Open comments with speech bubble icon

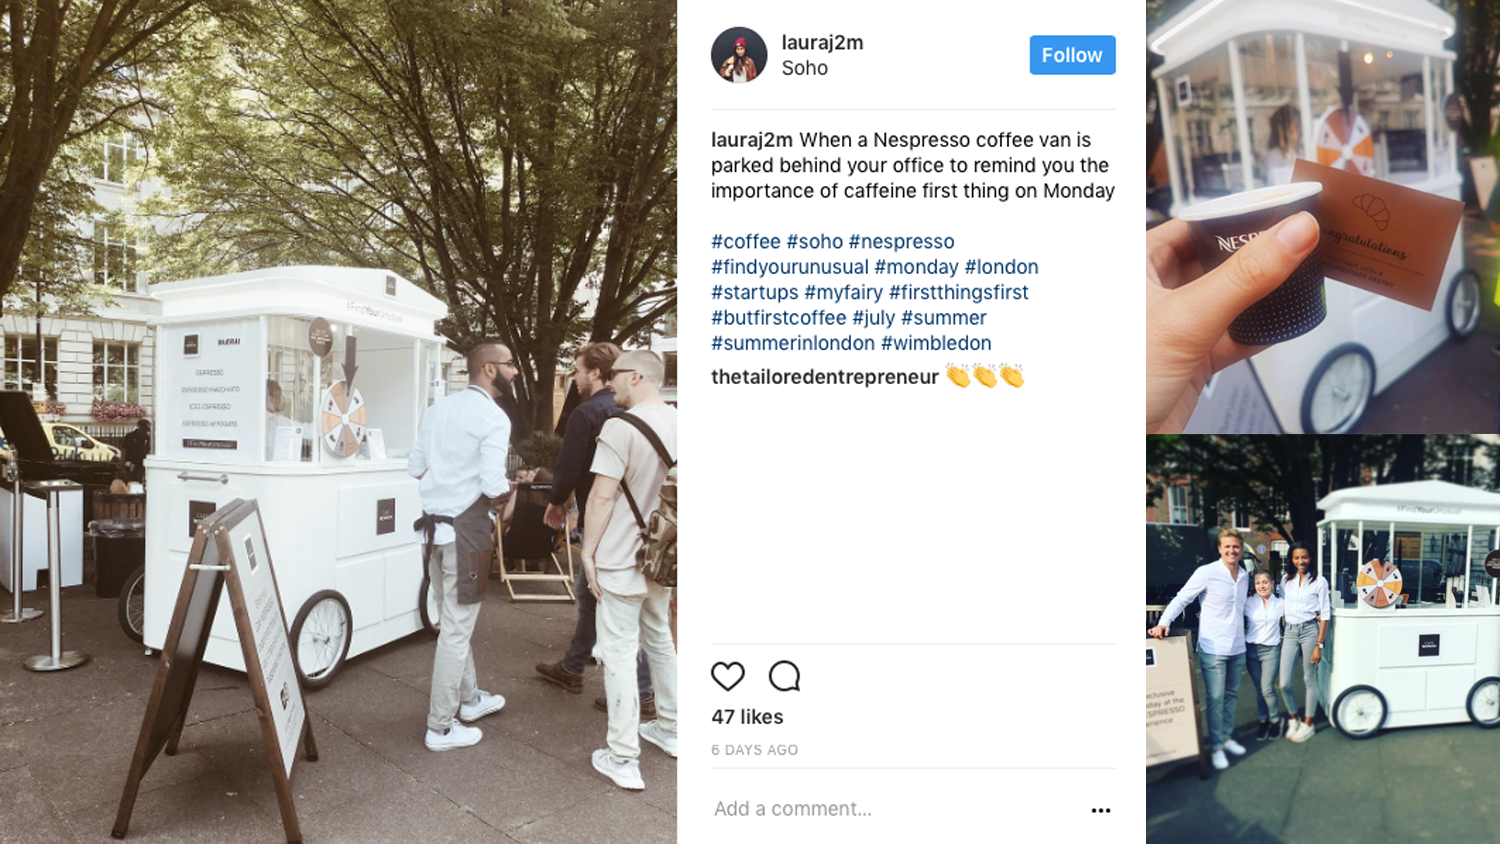(x=785, y=676)
